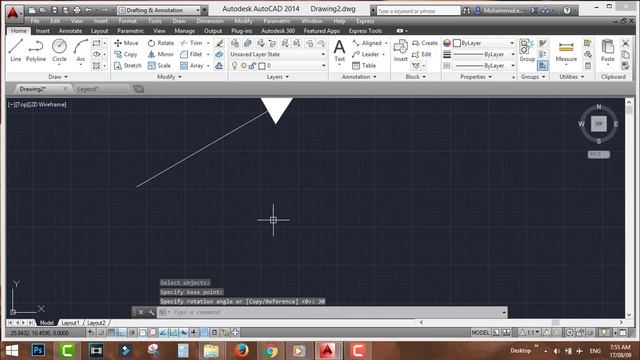The width and height of the screenshot is (640, 360).
Task: Click the Paste clipboard icon
Action: (x=607, y=50)
